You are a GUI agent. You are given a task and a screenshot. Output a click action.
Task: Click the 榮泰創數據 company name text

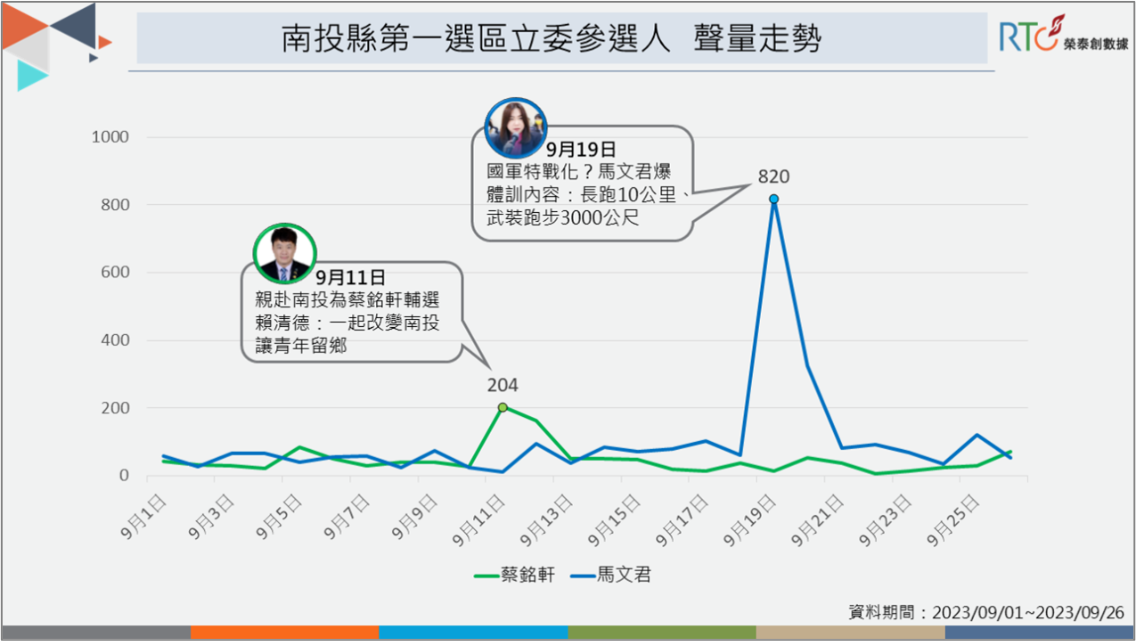[x=1095, y=45]
